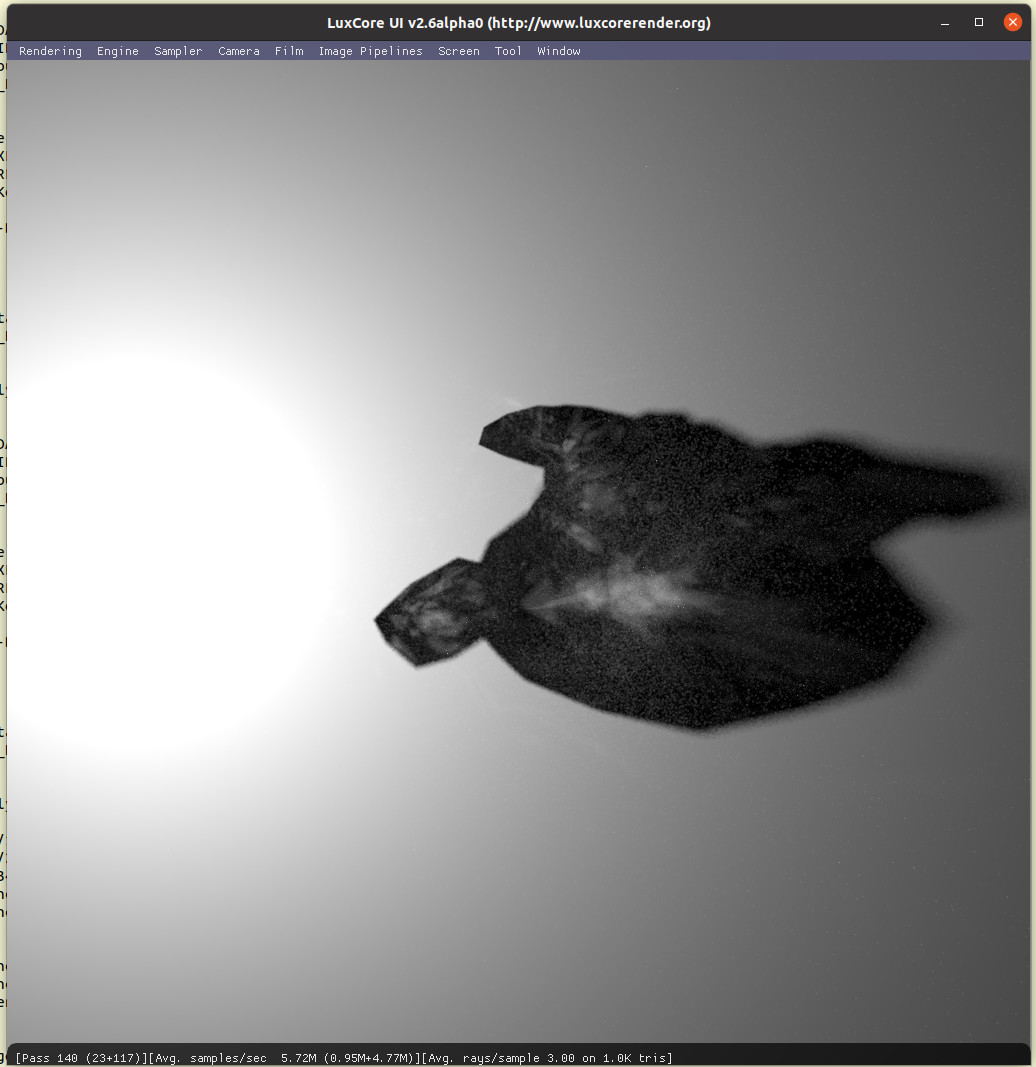Open the Tool menu

pos(508,51)
